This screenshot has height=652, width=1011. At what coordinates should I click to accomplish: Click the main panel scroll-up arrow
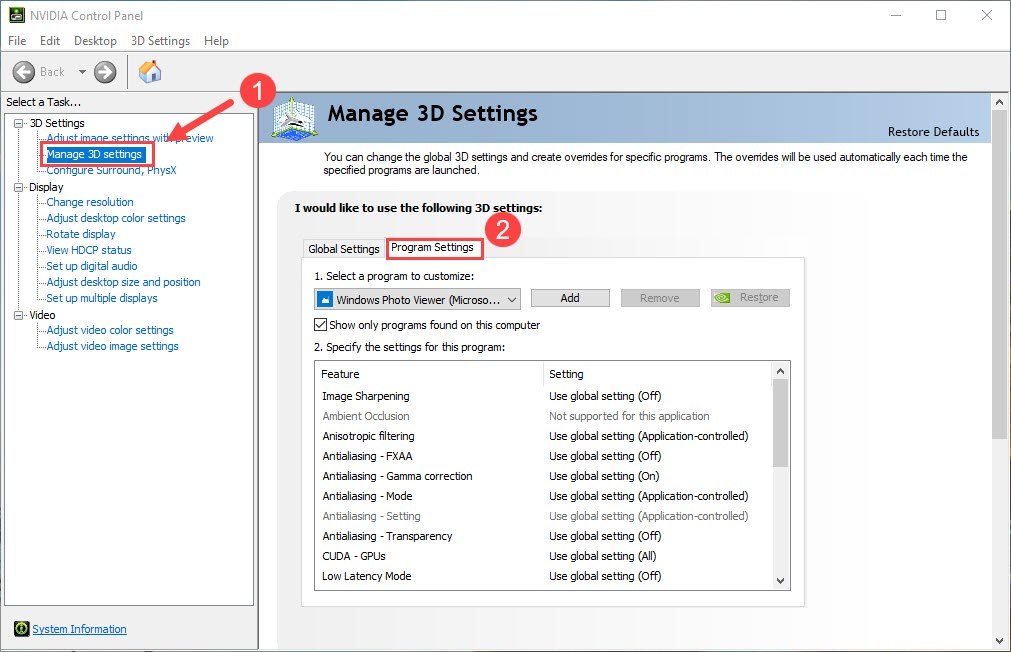999,102
